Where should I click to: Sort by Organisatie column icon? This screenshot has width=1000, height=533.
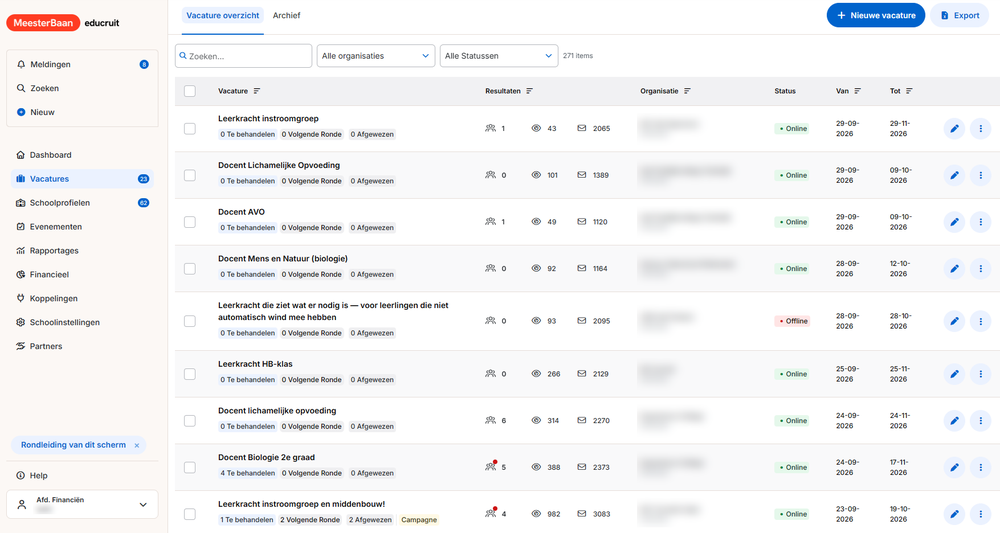point(688,91)
